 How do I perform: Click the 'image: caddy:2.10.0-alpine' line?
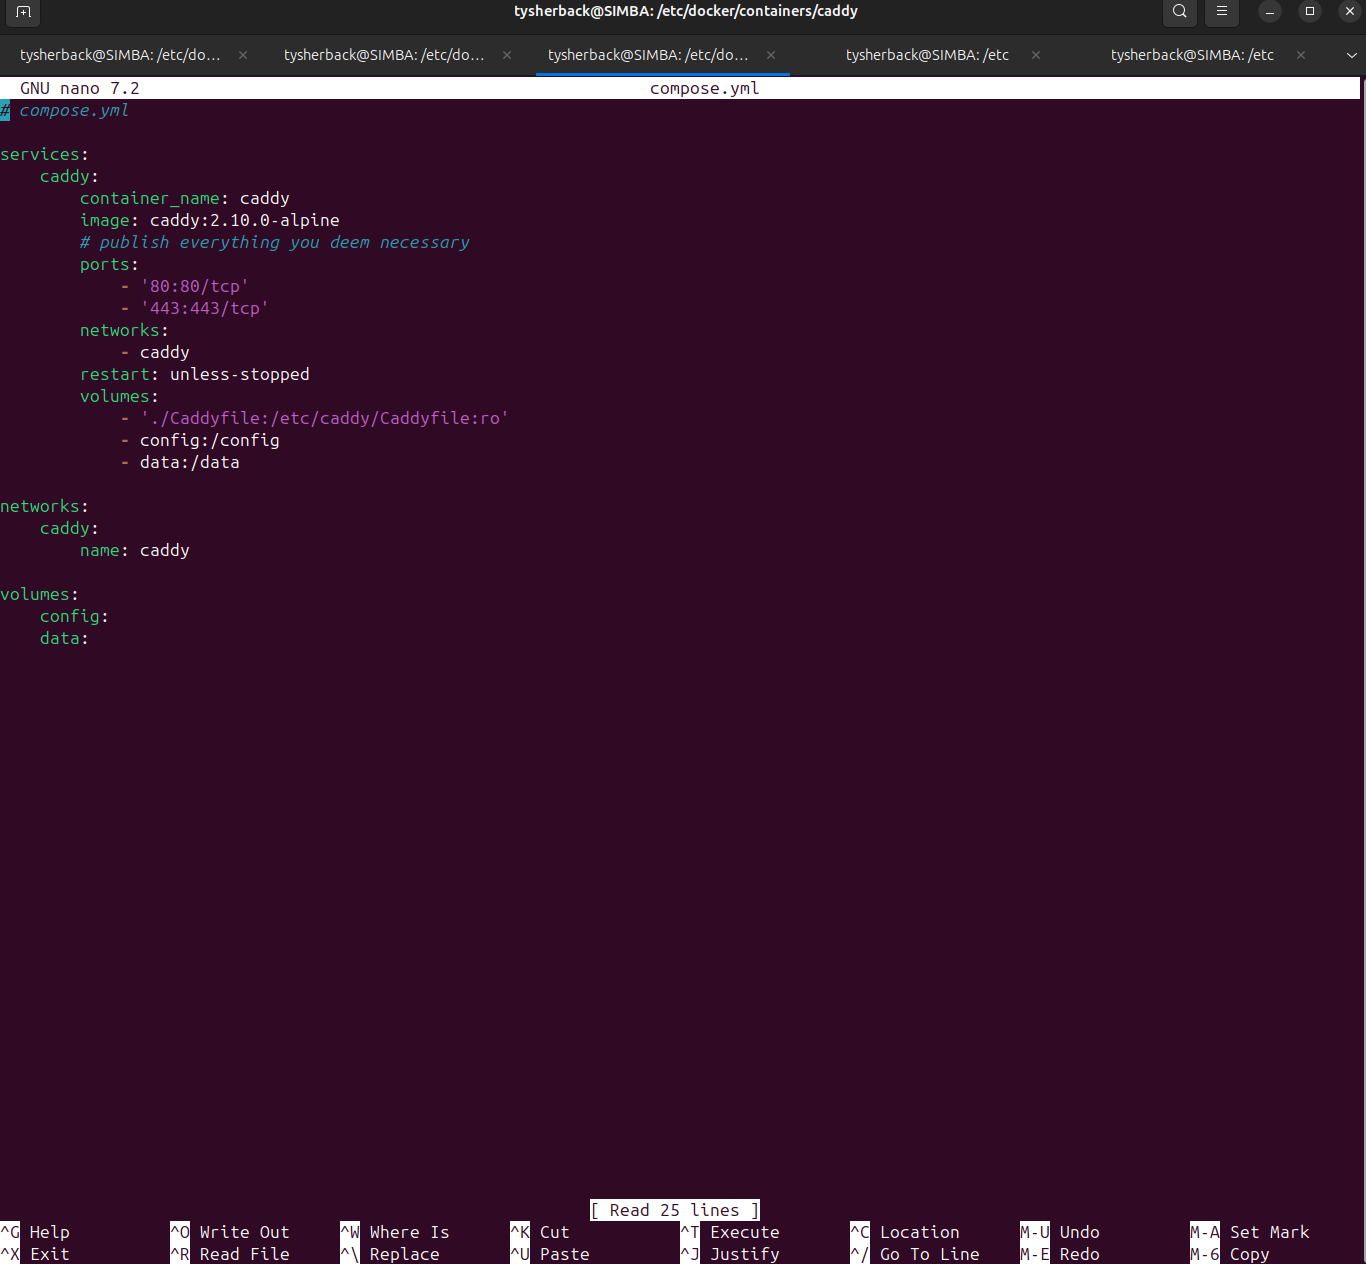click(x=210, y=220)
